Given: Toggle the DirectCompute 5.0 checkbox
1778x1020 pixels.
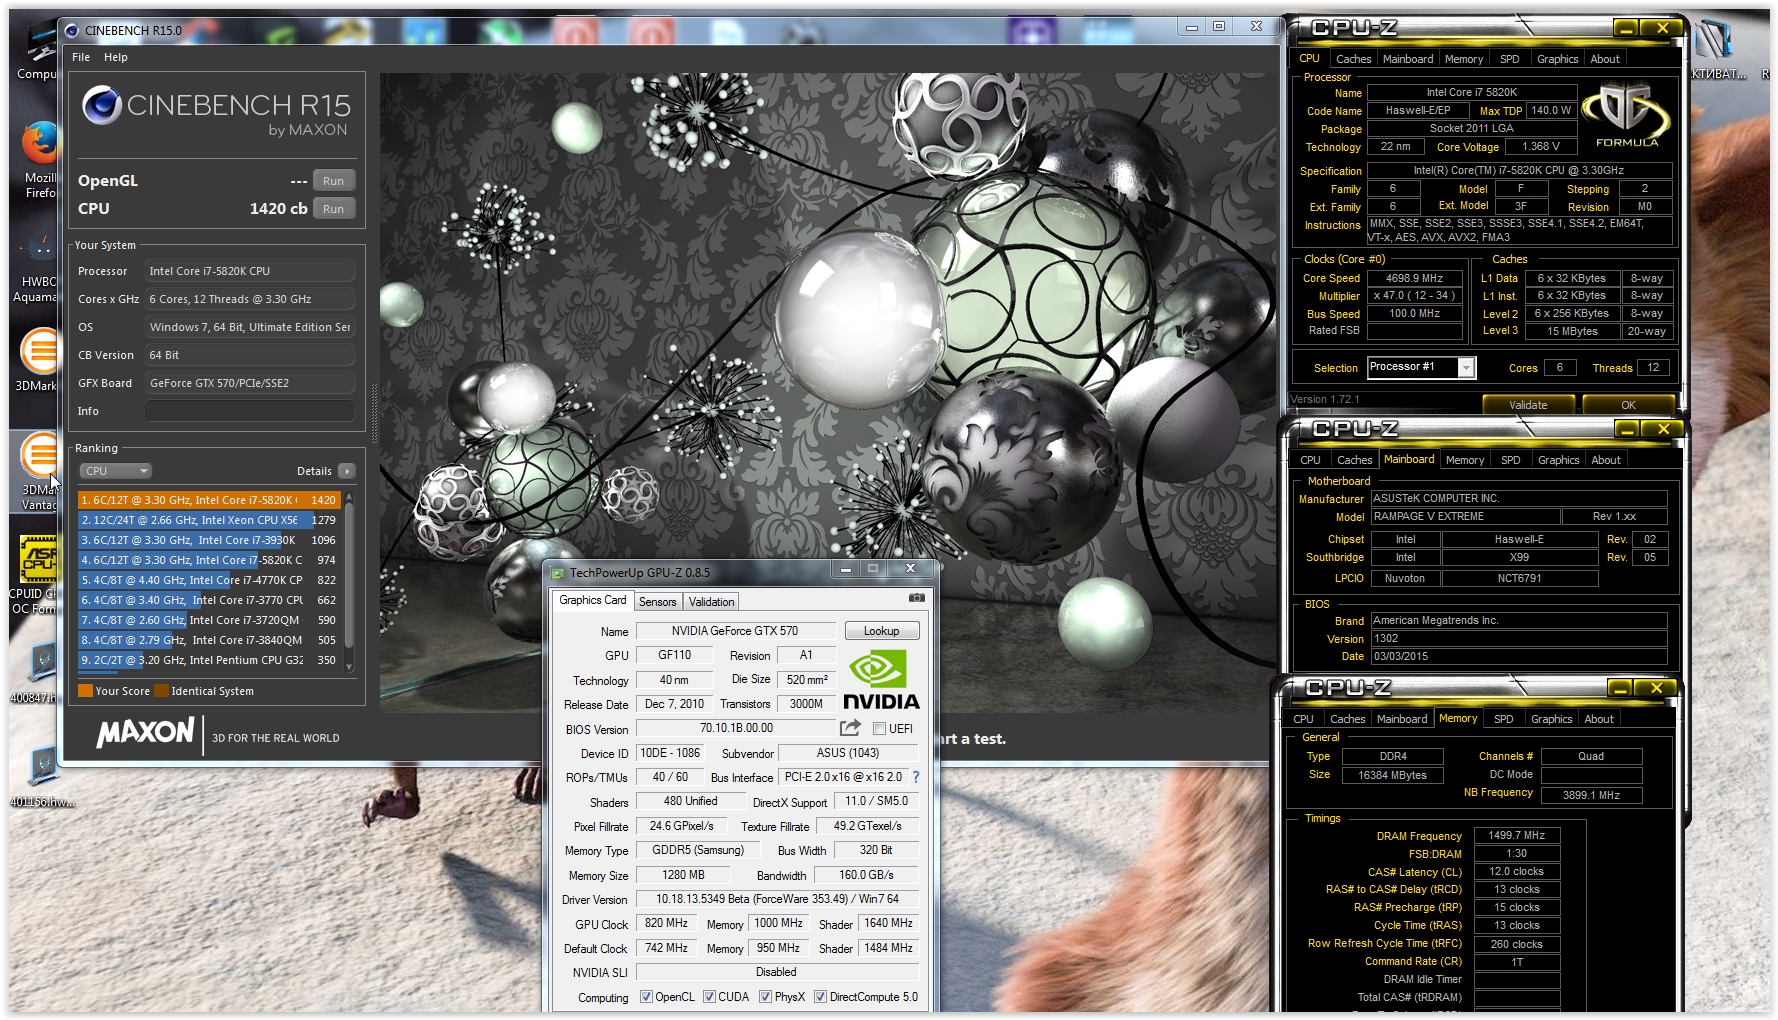Looking at the screenshot, I should point(820,997).
